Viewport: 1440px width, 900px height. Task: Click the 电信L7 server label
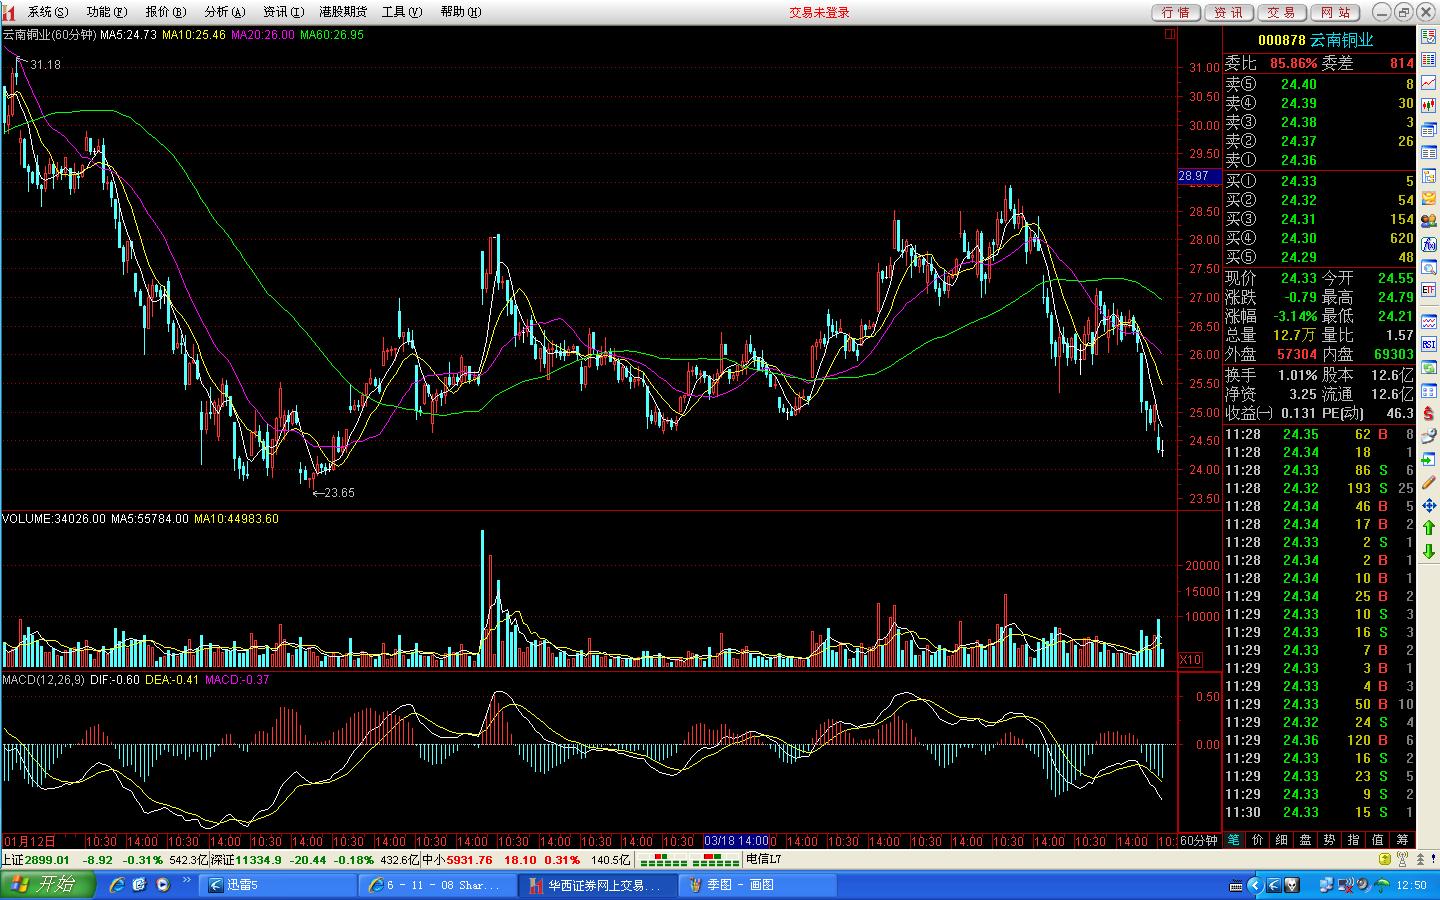(x=764, y=860)
